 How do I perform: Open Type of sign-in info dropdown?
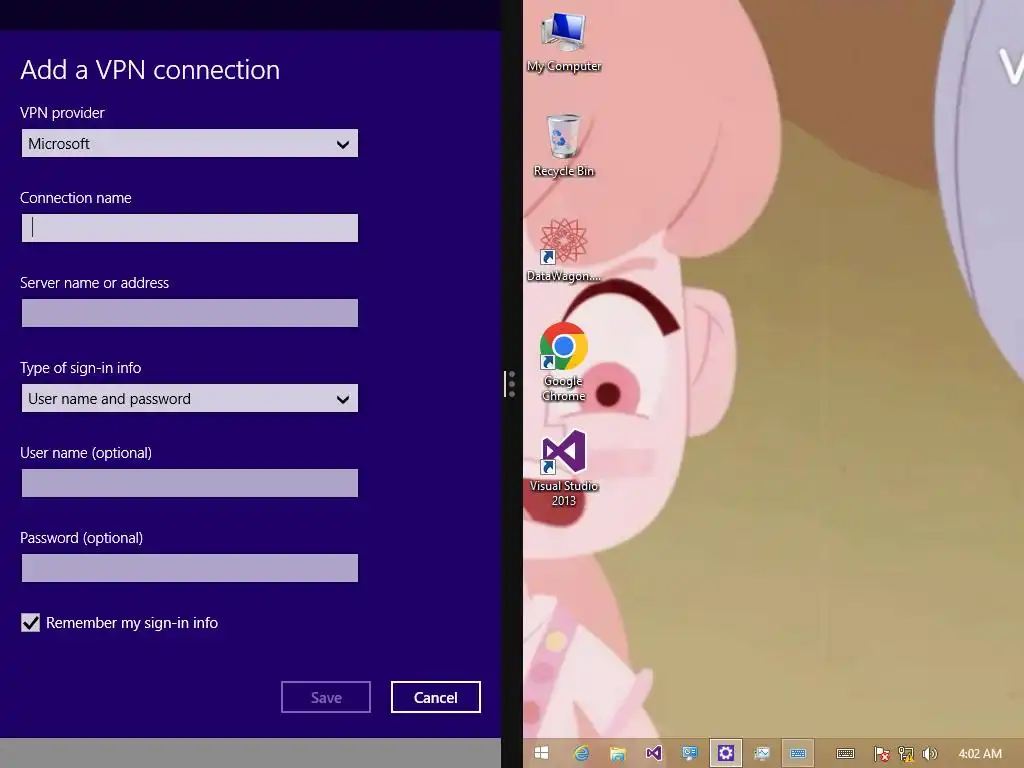tap(189, 398)
